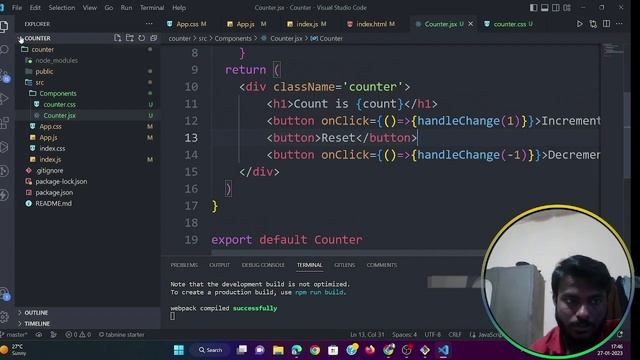Open App.js from the explorer tree
This screenshot has width=640, height=360.
(x=48, y=138)
